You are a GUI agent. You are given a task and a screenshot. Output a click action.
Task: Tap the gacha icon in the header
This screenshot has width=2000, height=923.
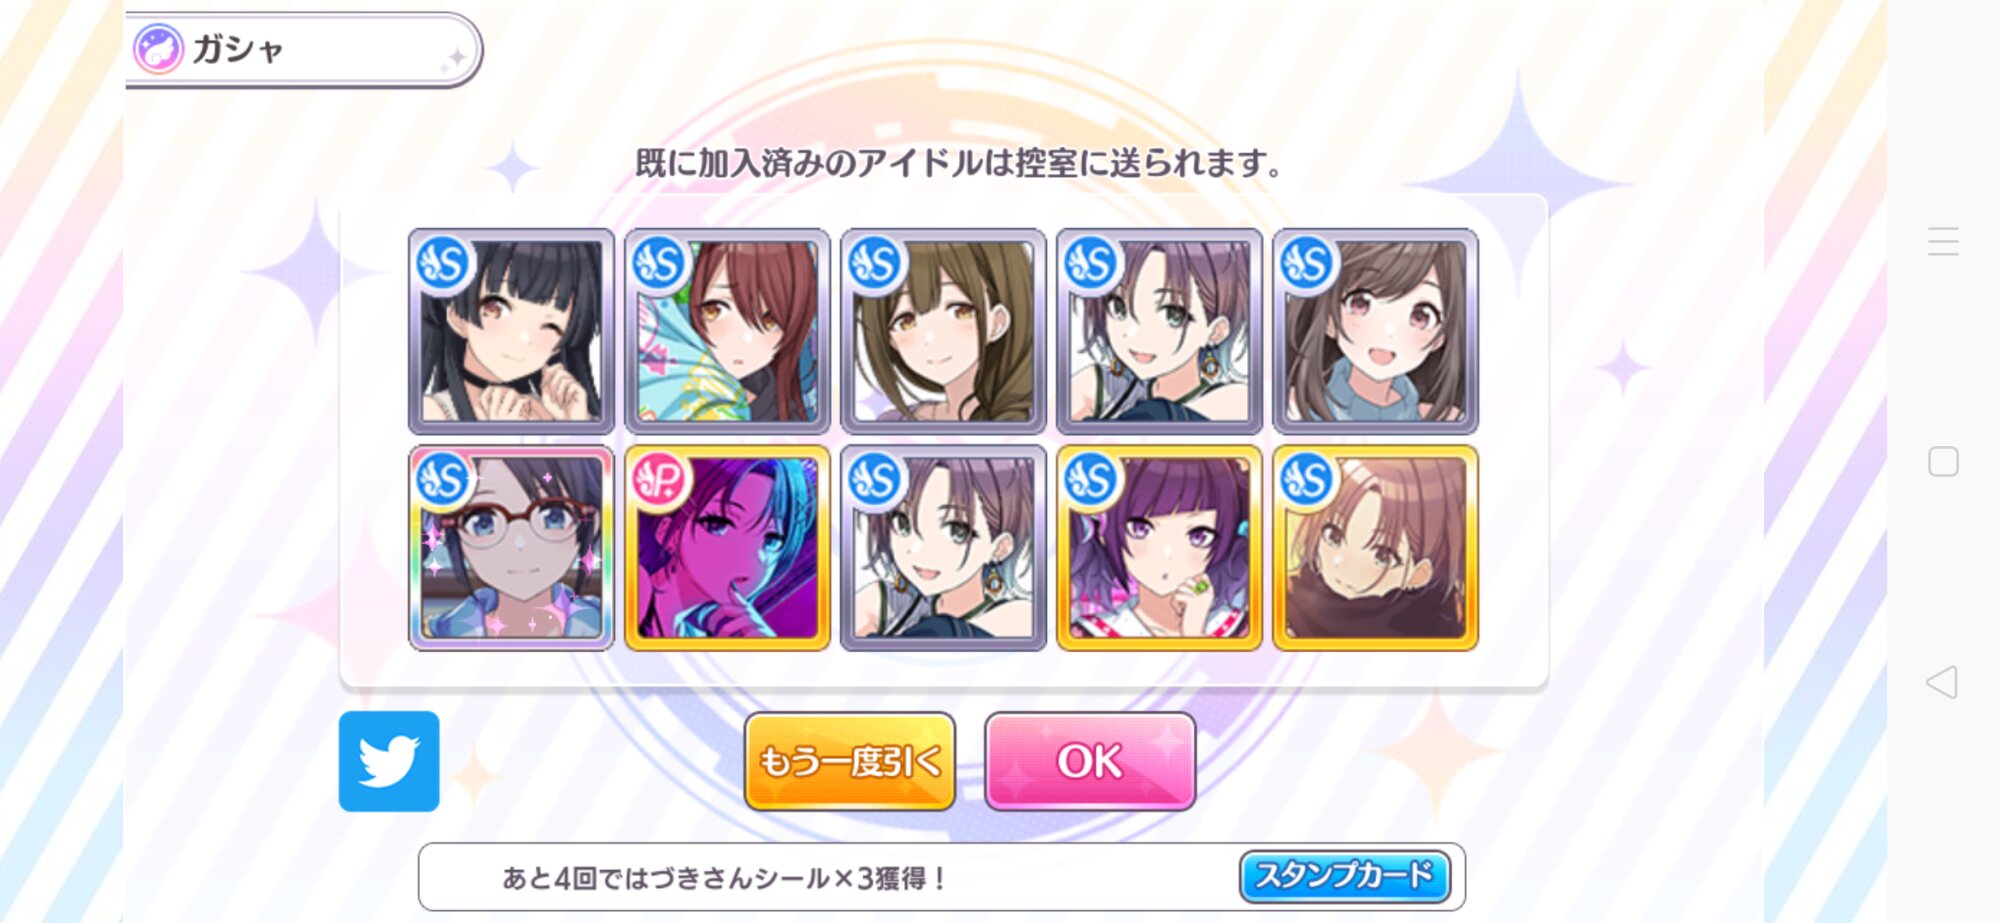coord(158,48)
